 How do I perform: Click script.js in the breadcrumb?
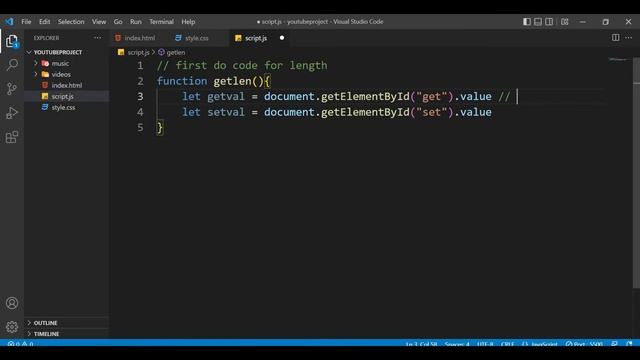(x=138, y=52)
